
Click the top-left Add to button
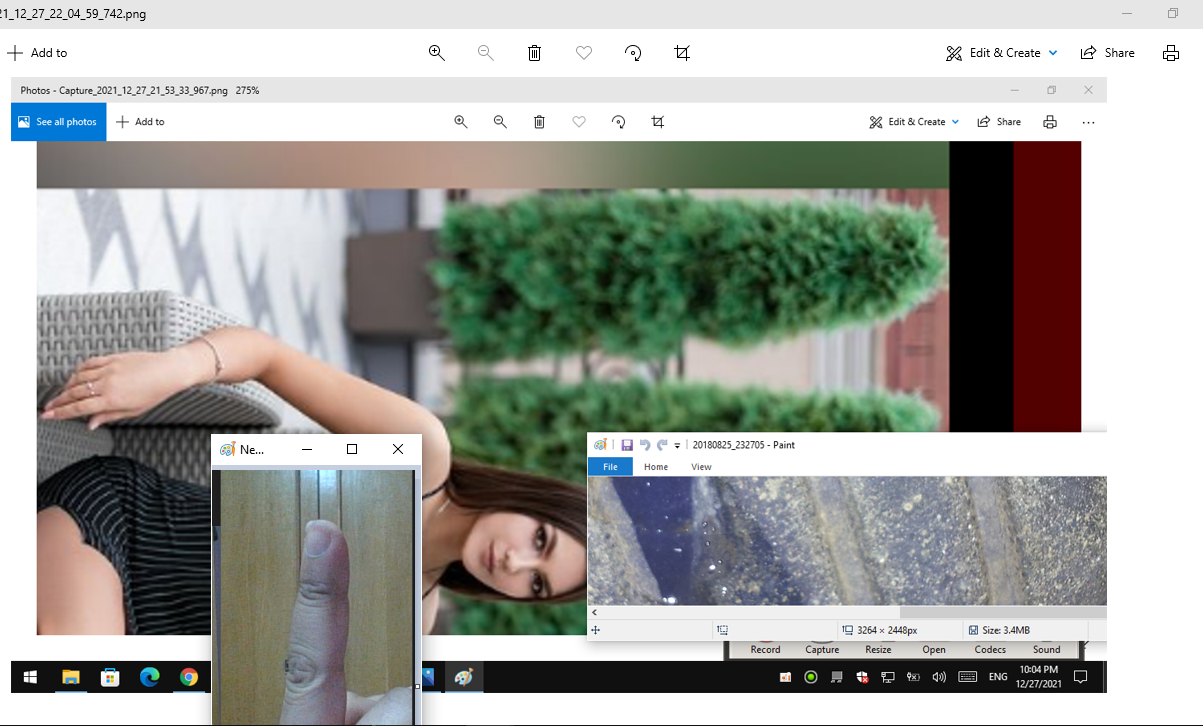coord(37,53)
